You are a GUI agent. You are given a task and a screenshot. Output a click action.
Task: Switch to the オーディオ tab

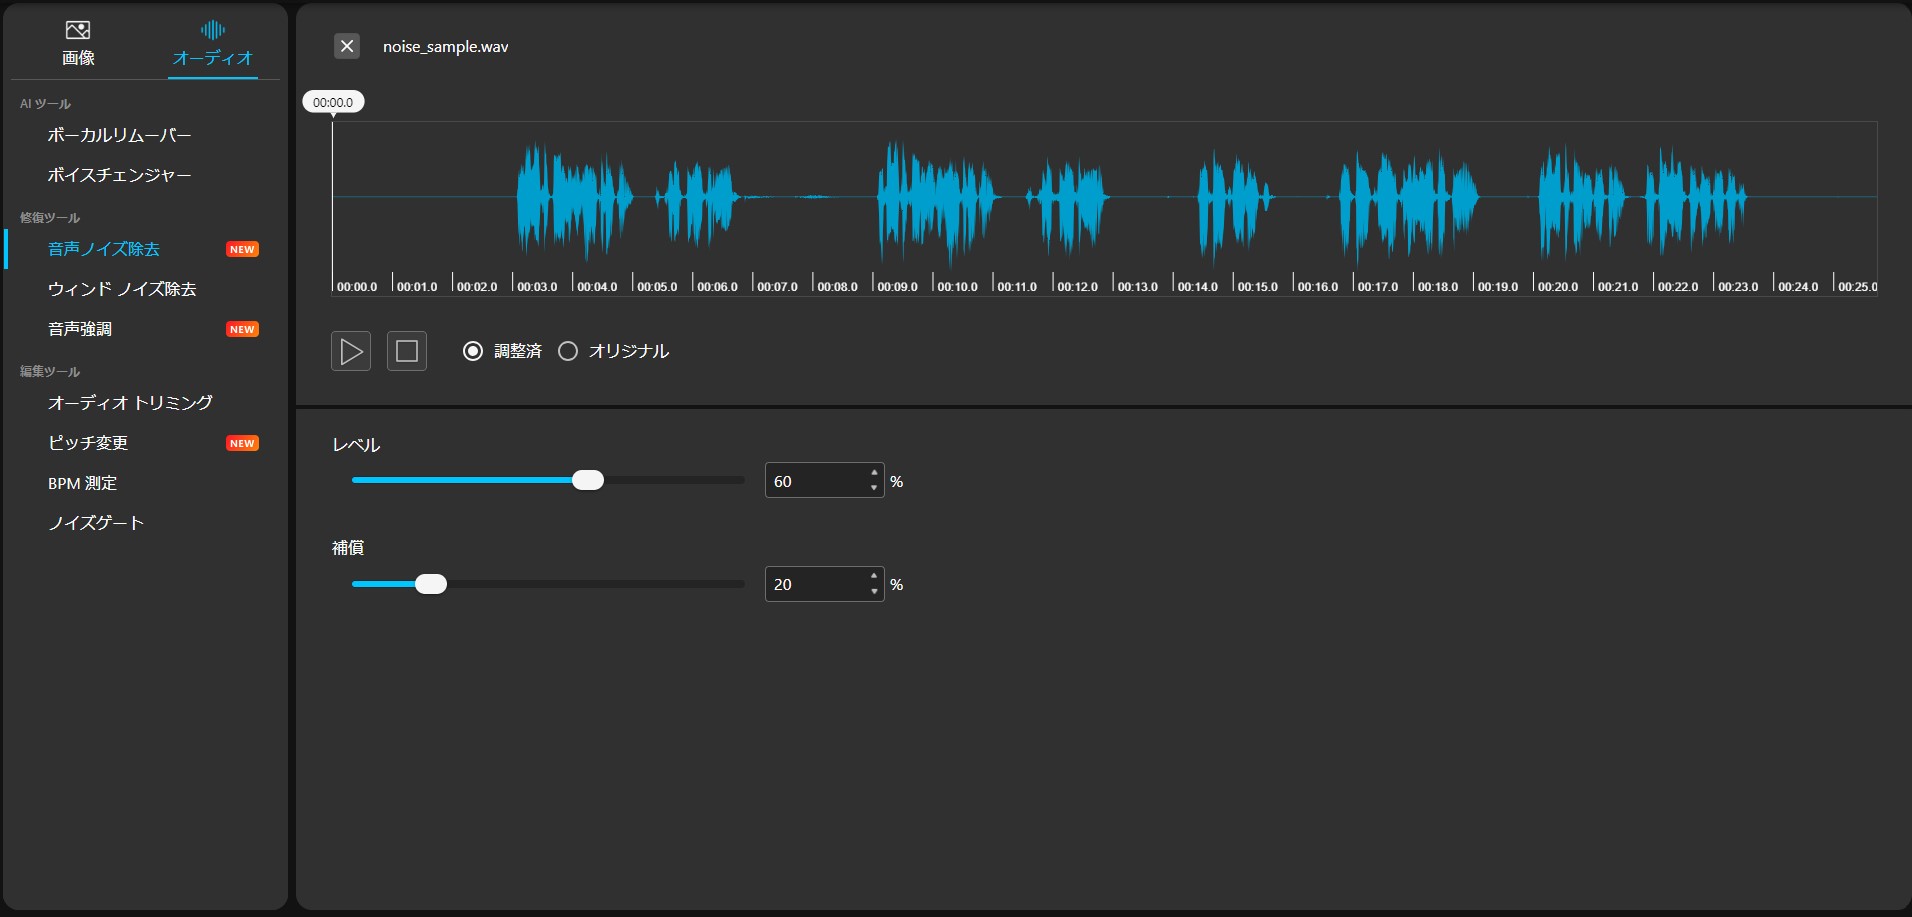coord(212,44)
